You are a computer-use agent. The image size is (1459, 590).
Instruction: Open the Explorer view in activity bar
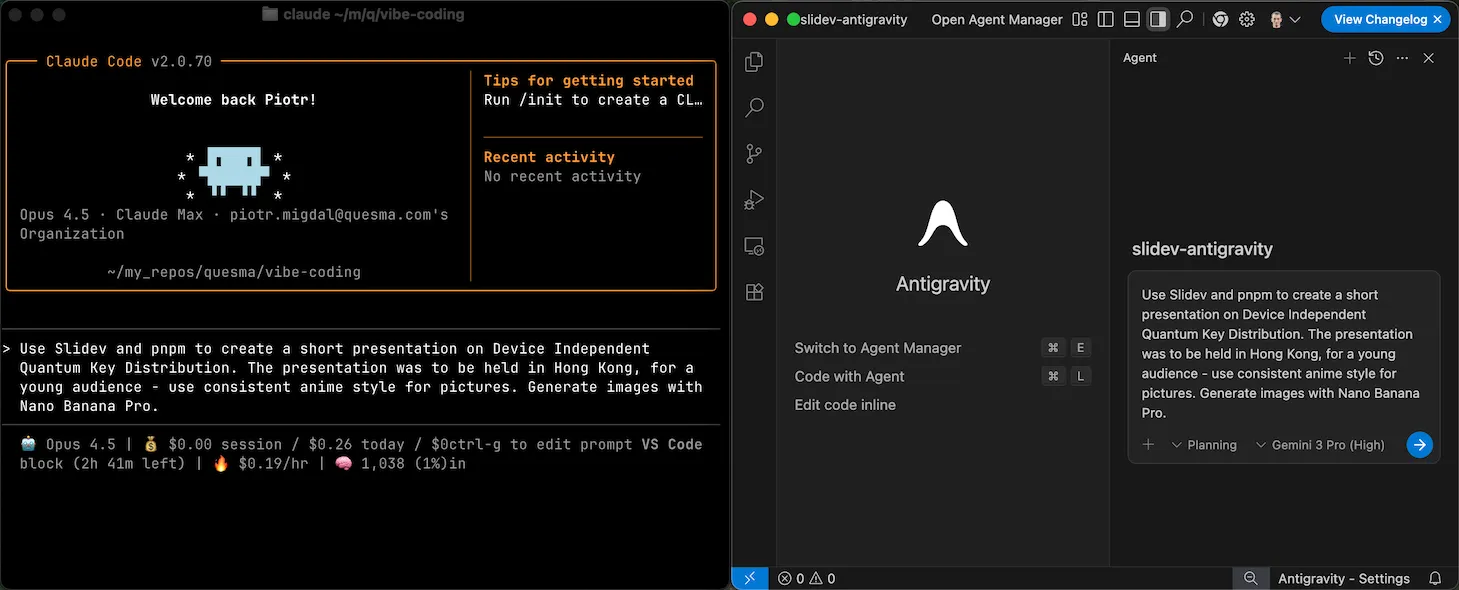(754, 62)
